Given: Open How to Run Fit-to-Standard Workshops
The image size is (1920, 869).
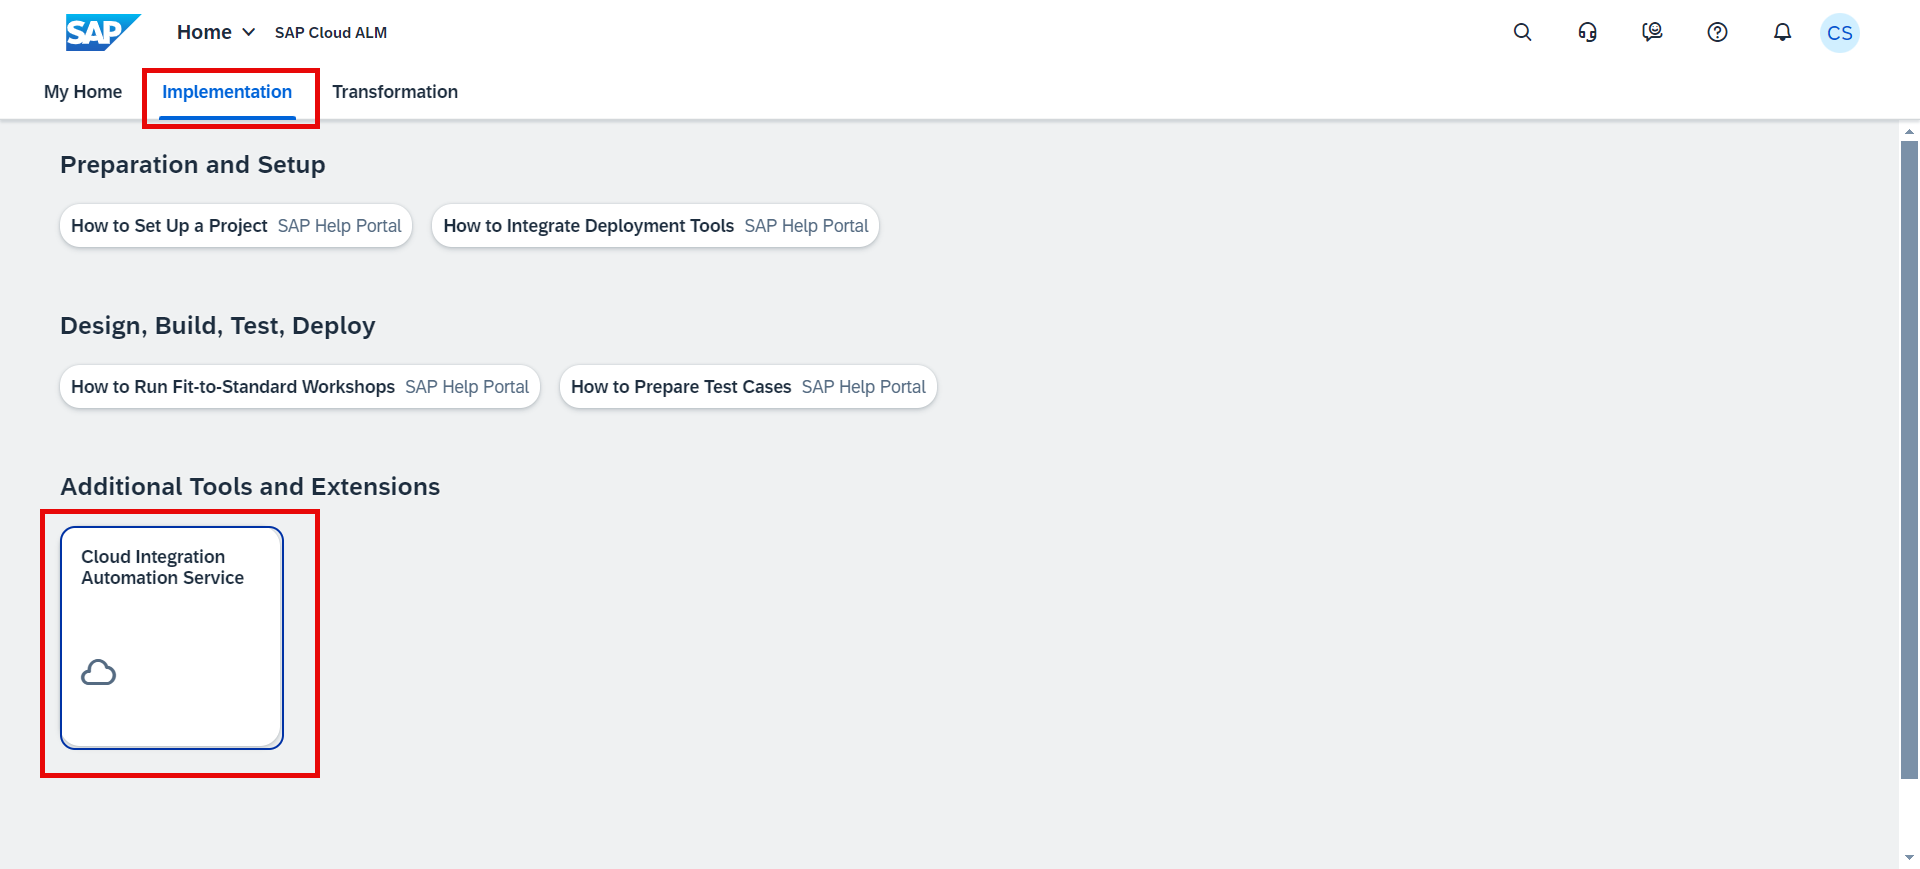Looking at the screenshot, I should (300, 387).
